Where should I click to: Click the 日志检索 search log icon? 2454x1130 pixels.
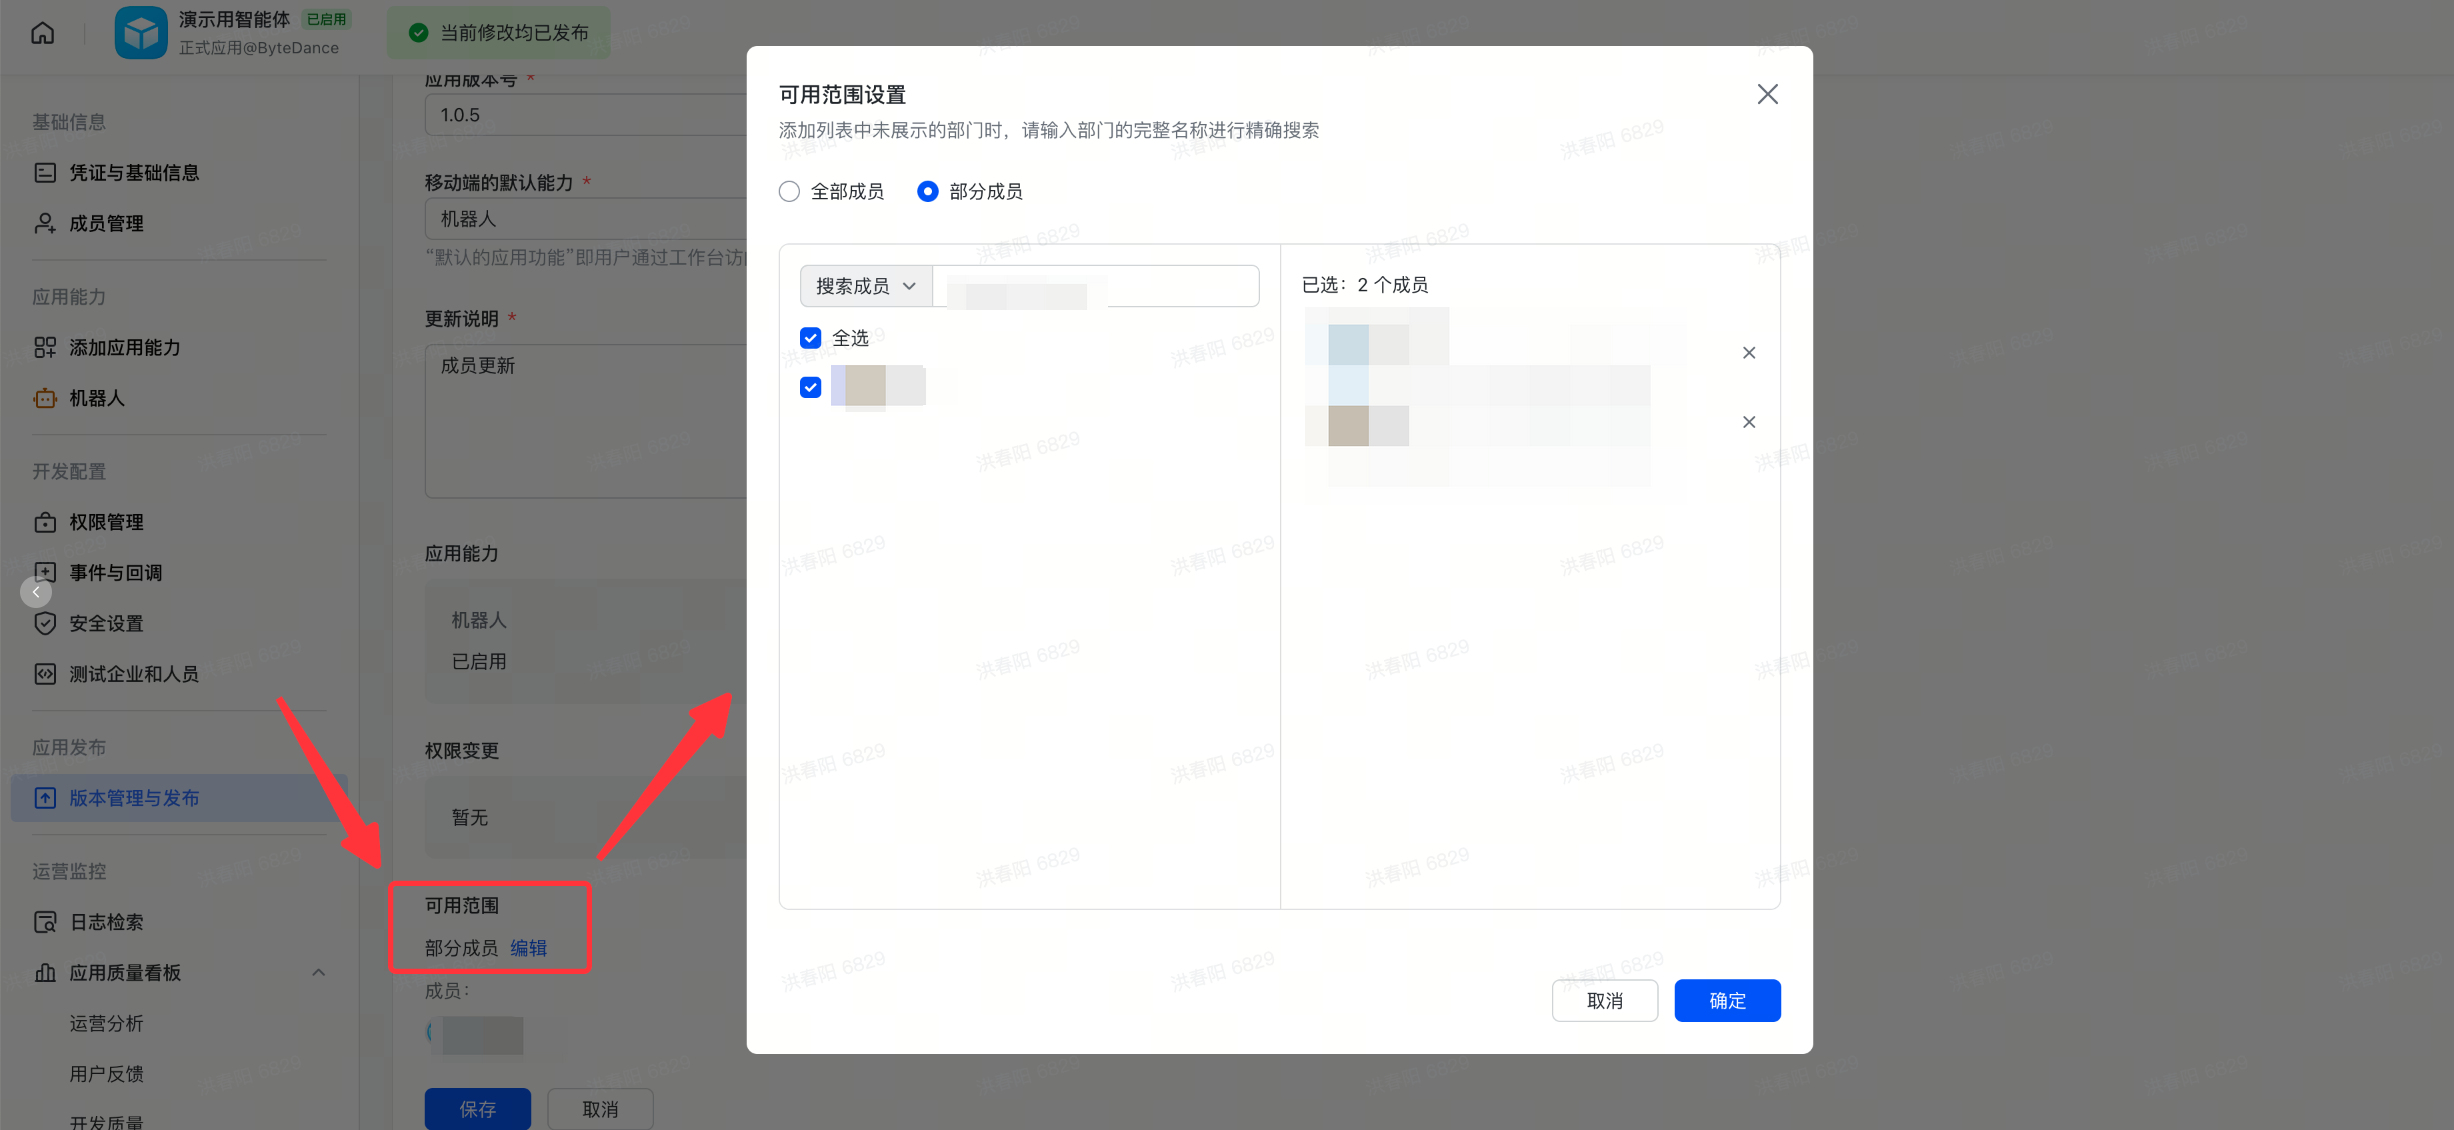[x=45, y=922]
